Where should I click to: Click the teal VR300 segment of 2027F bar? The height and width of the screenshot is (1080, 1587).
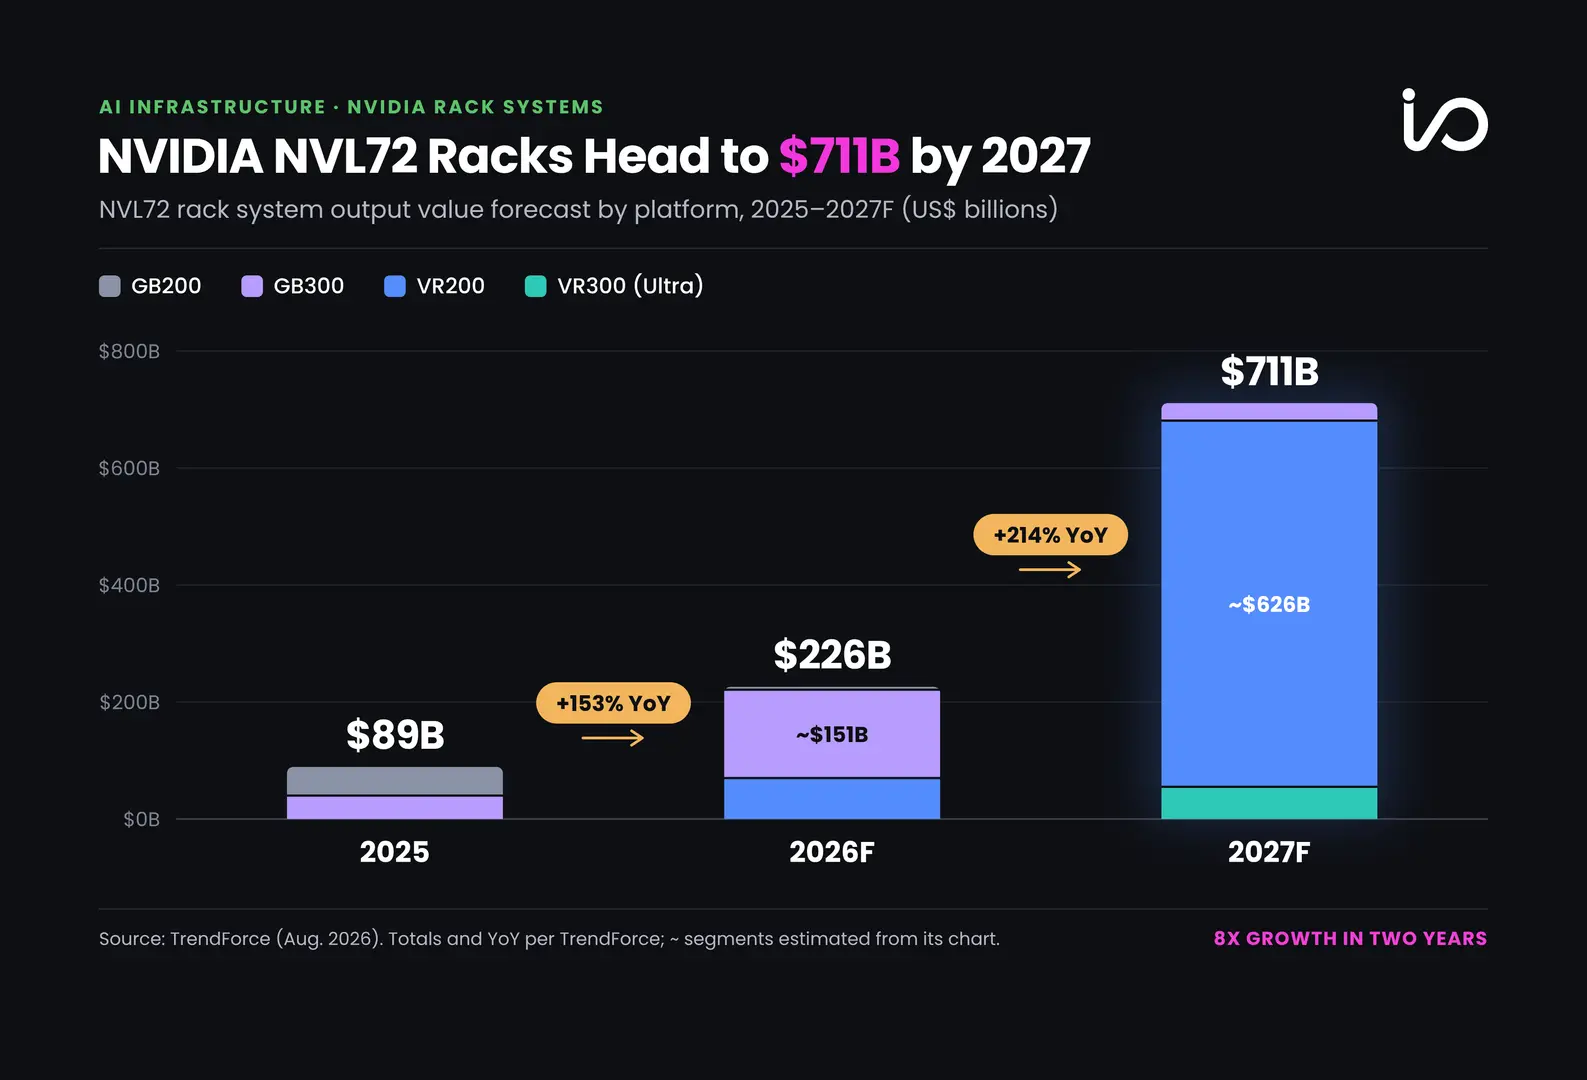pos(1269,804)
